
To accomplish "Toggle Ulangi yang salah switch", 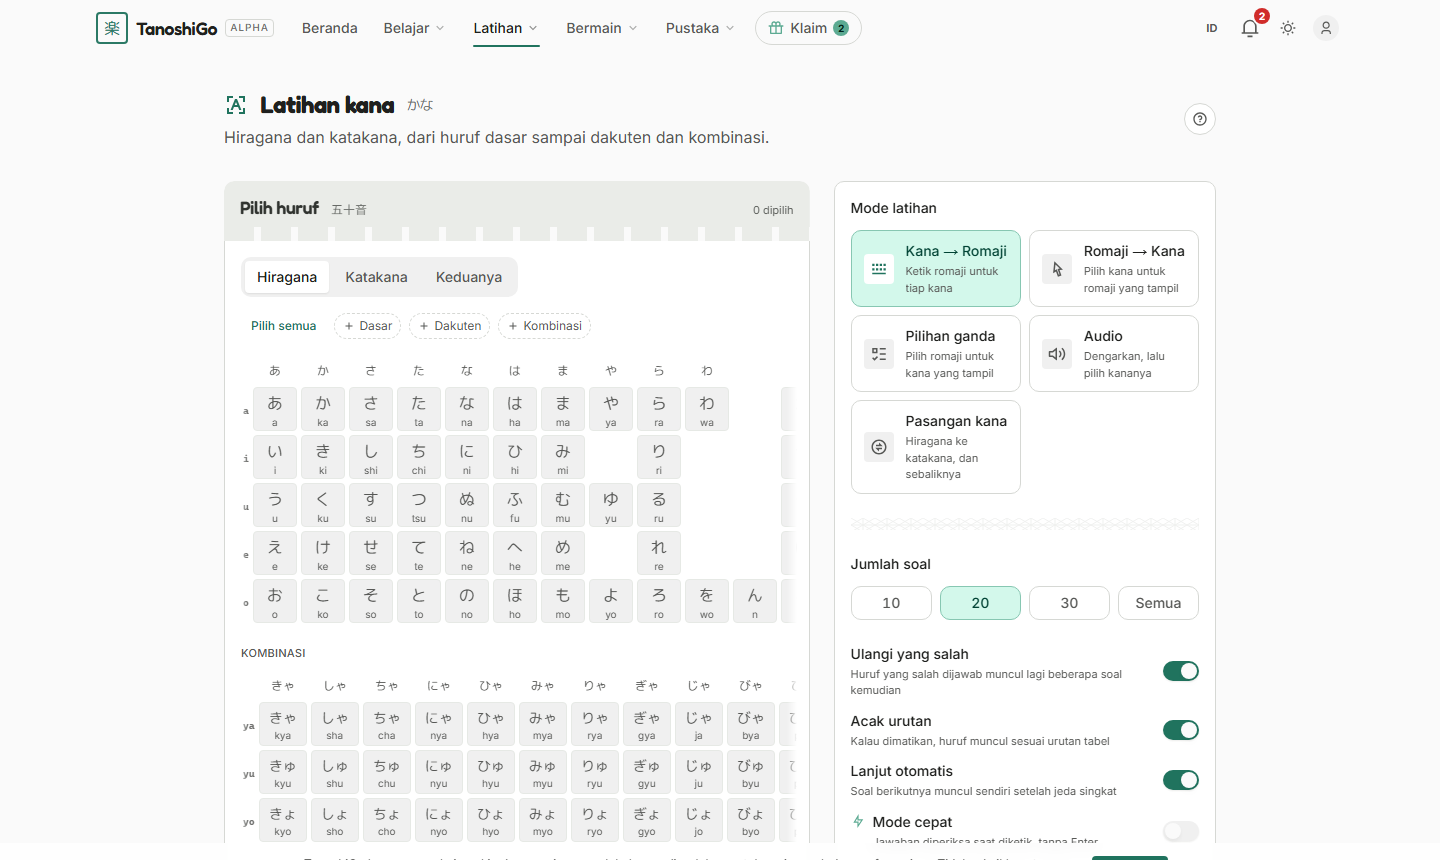I will [1181, 671].
